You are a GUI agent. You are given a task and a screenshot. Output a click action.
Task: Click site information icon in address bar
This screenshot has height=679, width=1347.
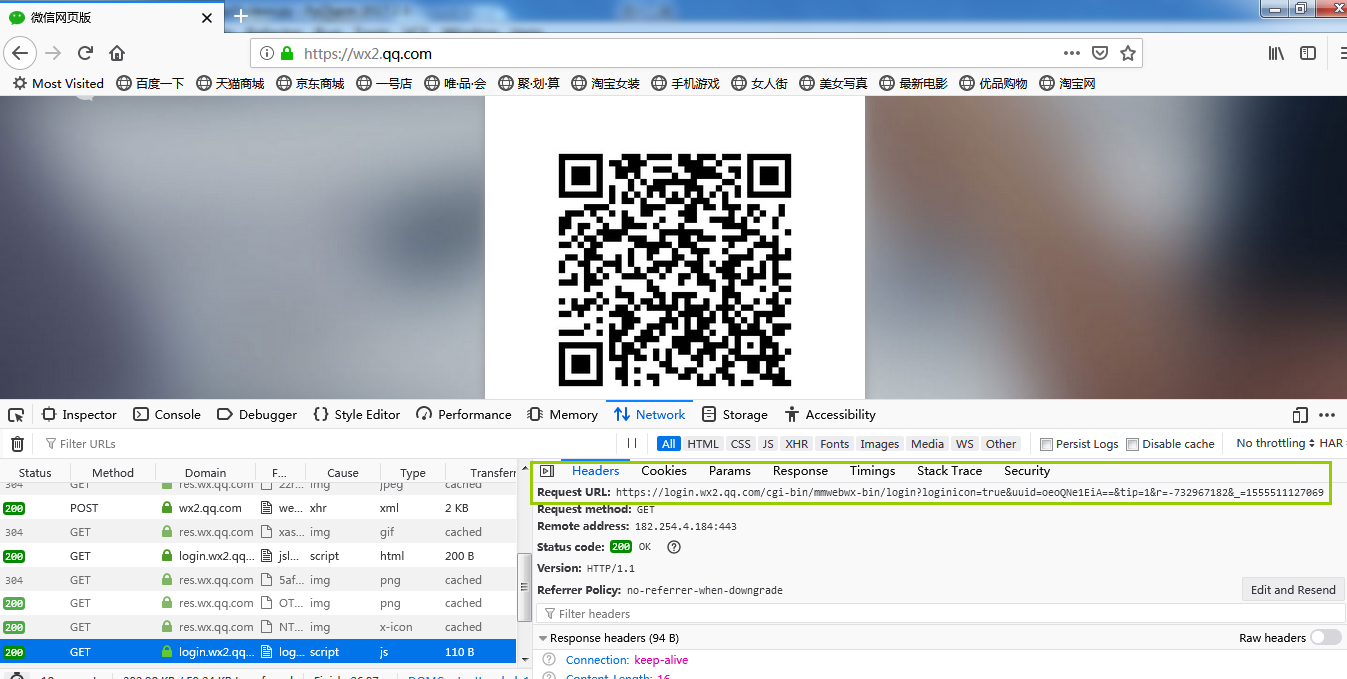coord(267,54)
